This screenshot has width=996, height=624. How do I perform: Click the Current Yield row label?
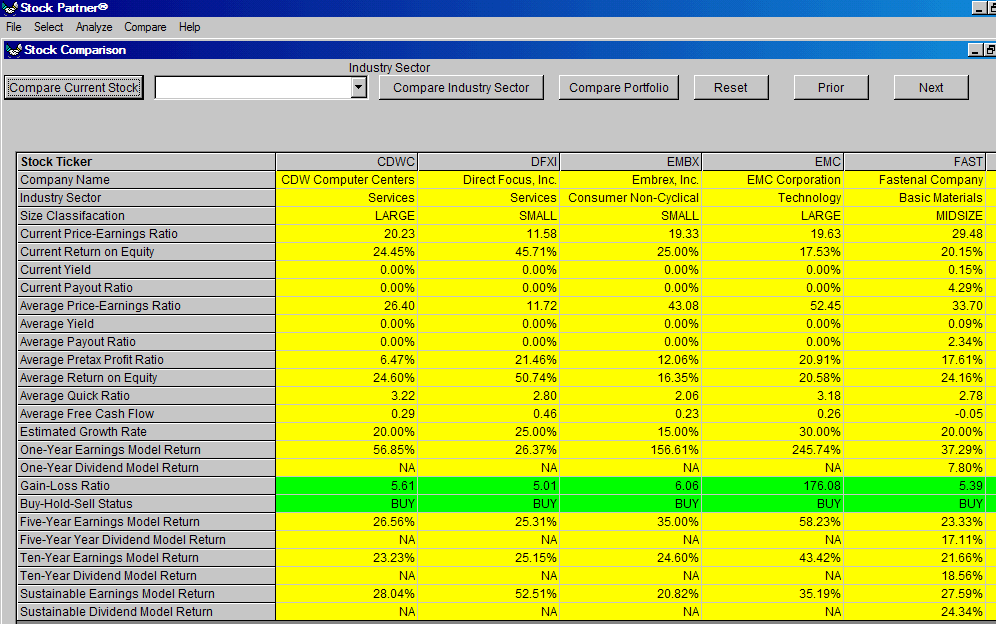tap(146, 269)
